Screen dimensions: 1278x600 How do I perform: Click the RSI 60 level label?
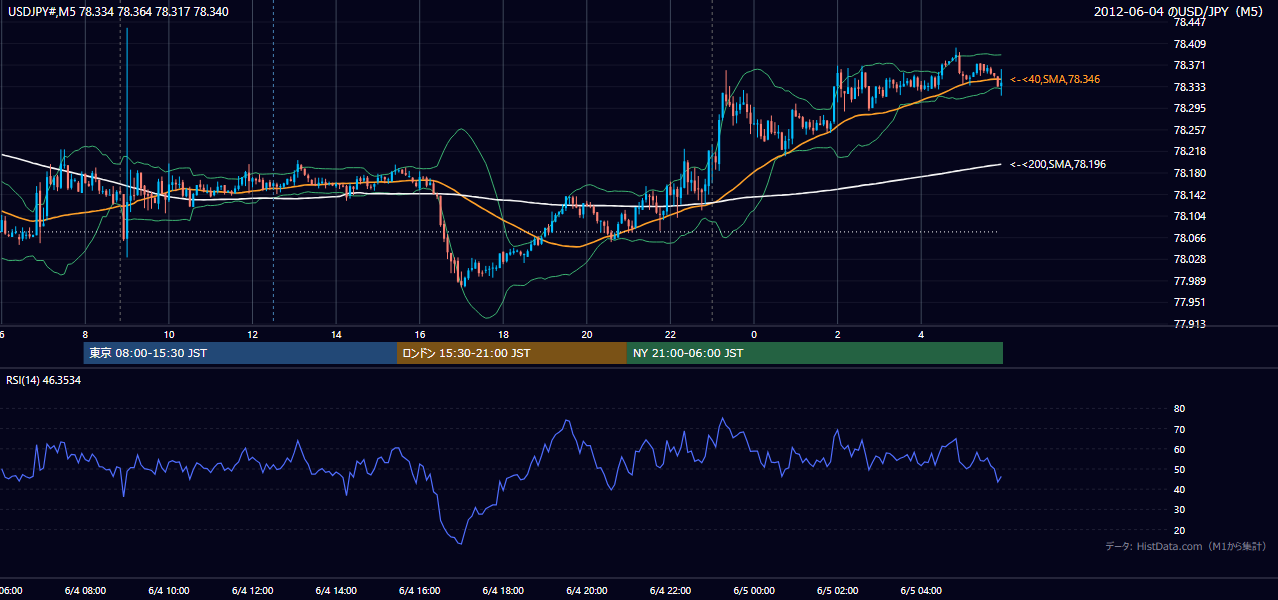tap(1180, 449)
